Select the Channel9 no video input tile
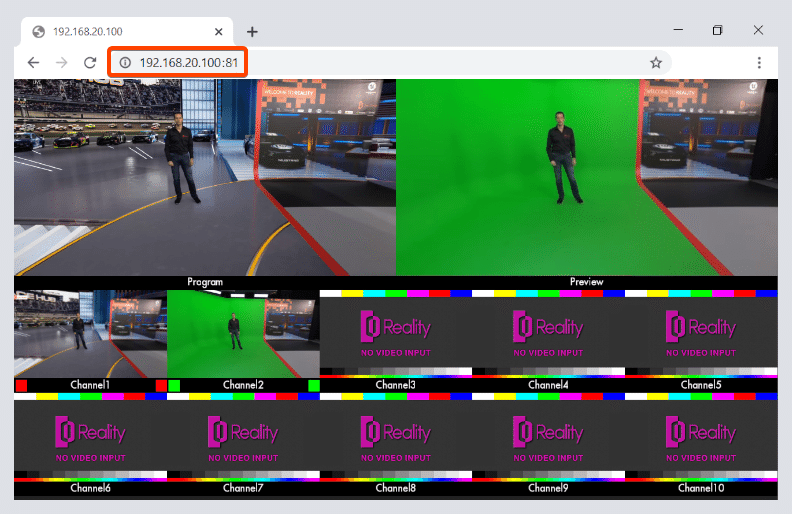 [x=549, y=438]
